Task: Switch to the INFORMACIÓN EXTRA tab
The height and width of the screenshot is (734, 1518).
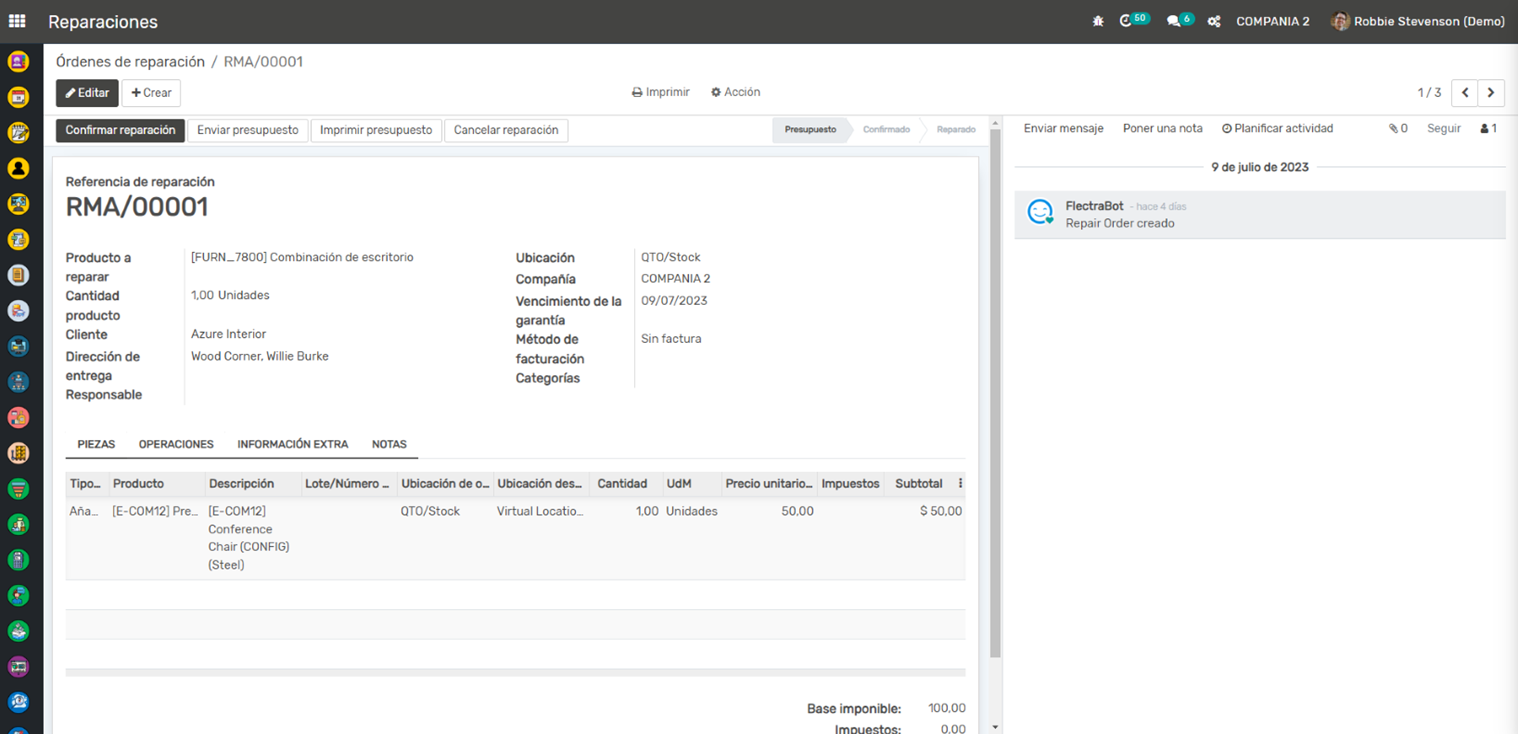Action: 292,444
